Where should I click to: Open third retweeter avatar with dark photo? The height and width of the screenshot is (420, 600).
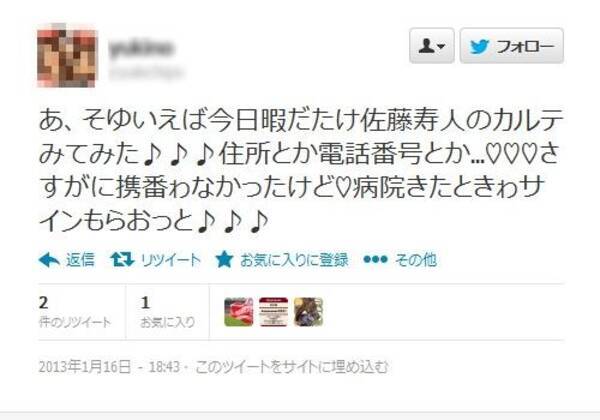click(308, 312)
